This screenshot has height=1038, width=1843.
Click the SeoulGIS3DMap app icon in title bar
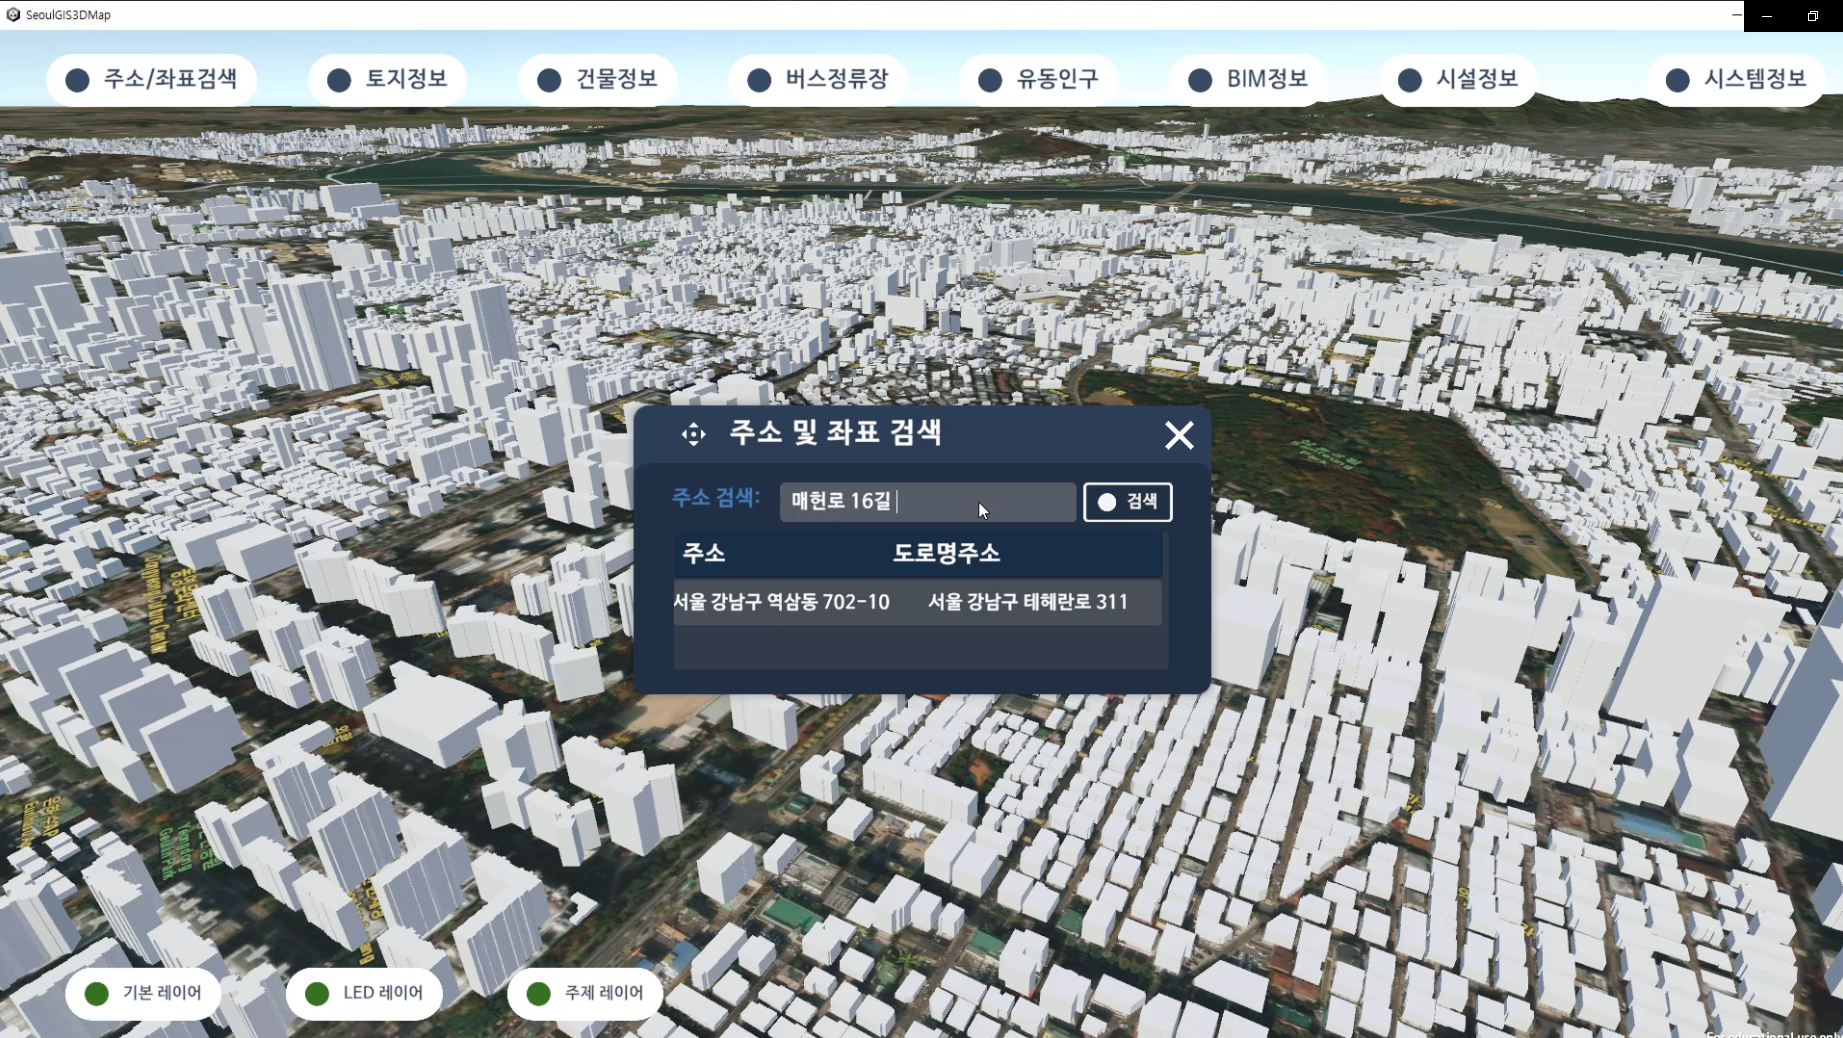point(13,15)
